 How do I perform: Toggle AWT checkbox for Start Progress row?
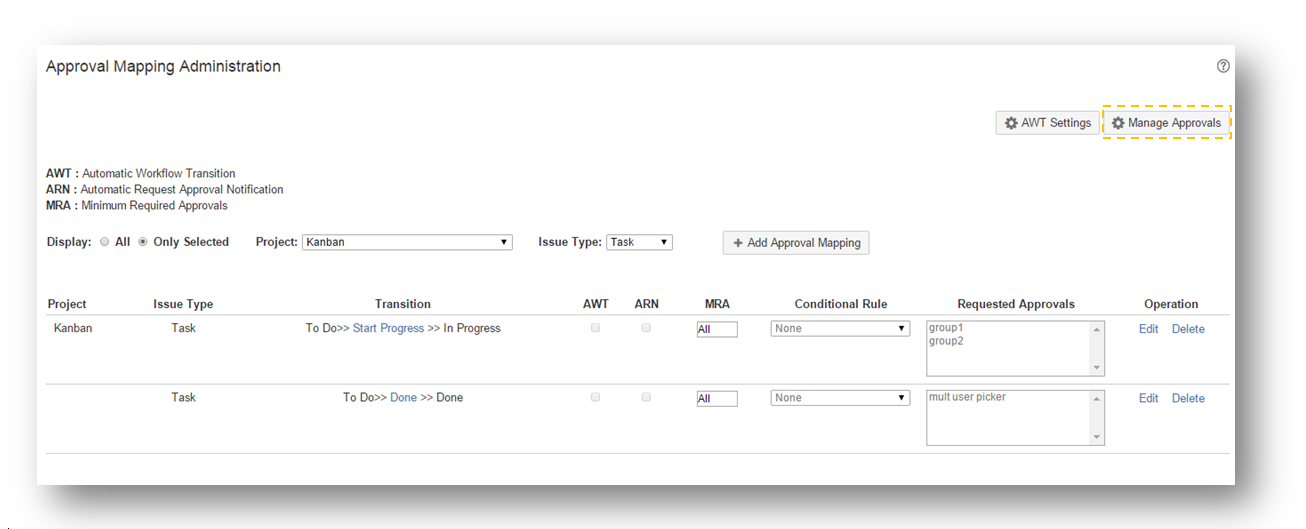click(595, 328)
